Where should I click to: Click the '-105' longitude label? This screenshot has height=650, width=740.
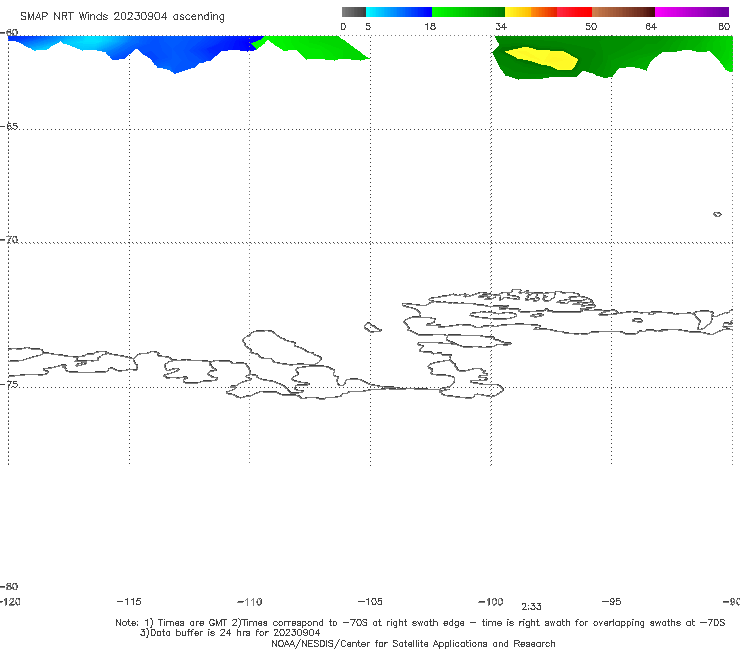(x=370, y=601)
